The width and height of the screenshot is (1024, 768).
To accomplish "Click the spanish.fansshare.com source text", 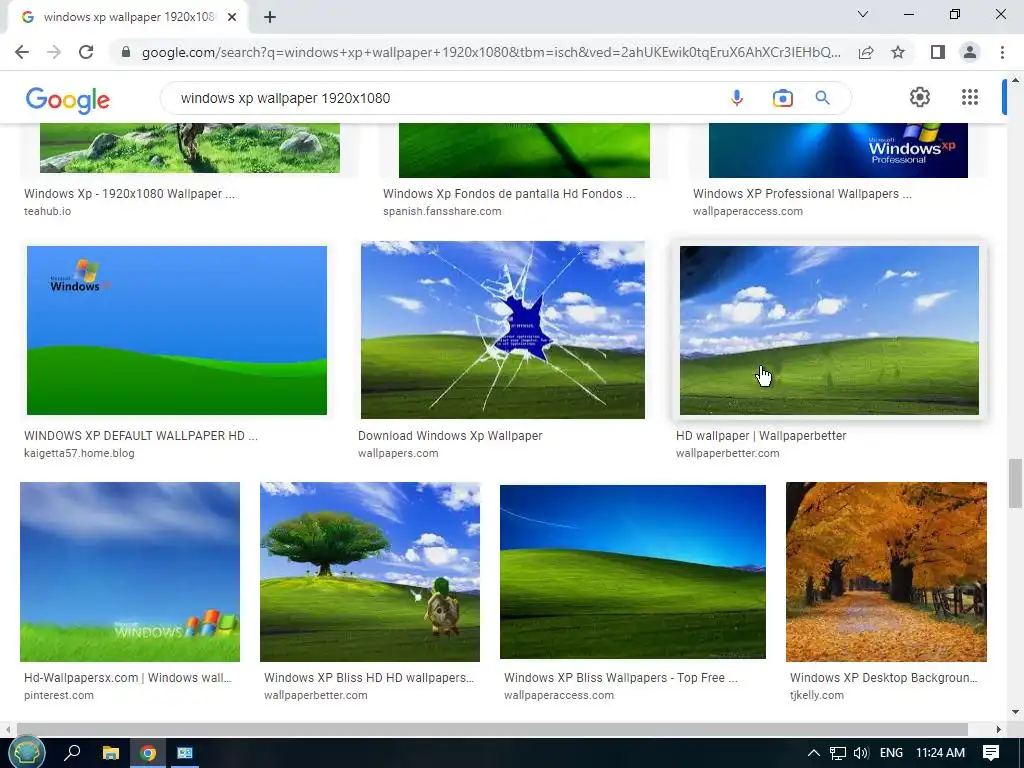I will click(442, 212).
